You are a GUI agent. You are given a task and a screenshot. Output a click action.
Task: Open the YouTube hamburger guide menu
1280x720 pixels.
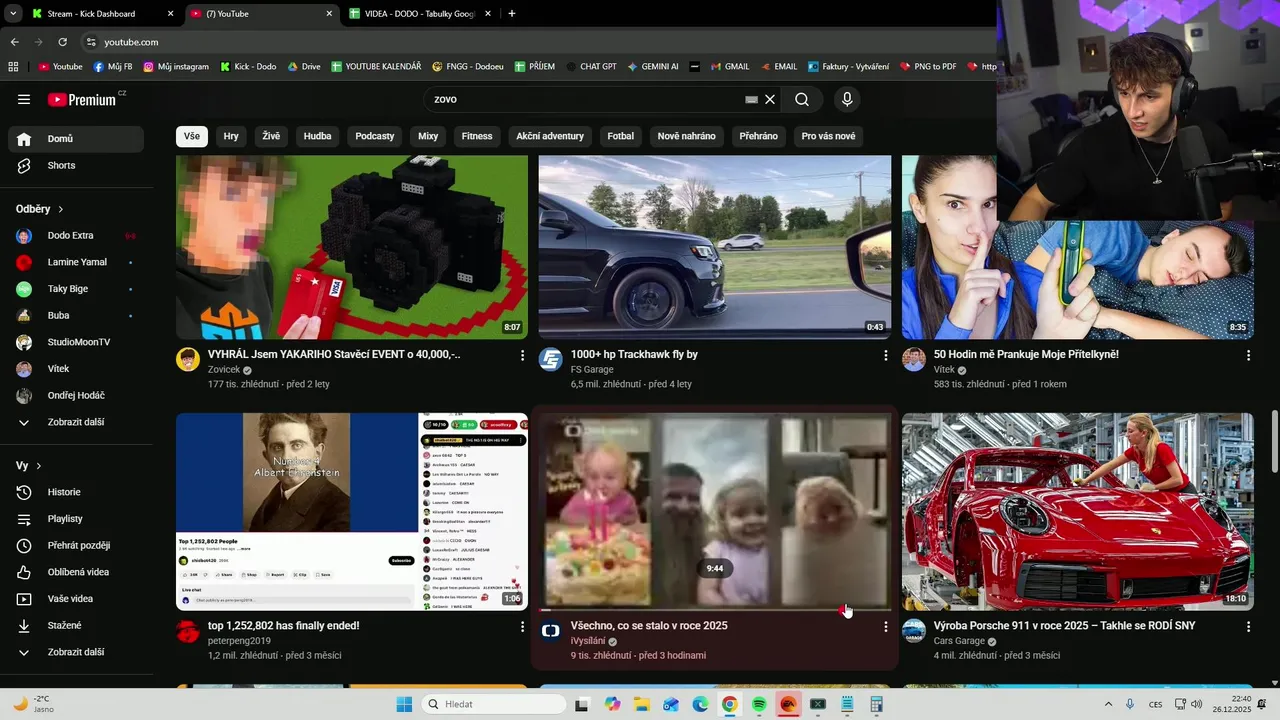point(24,99)
